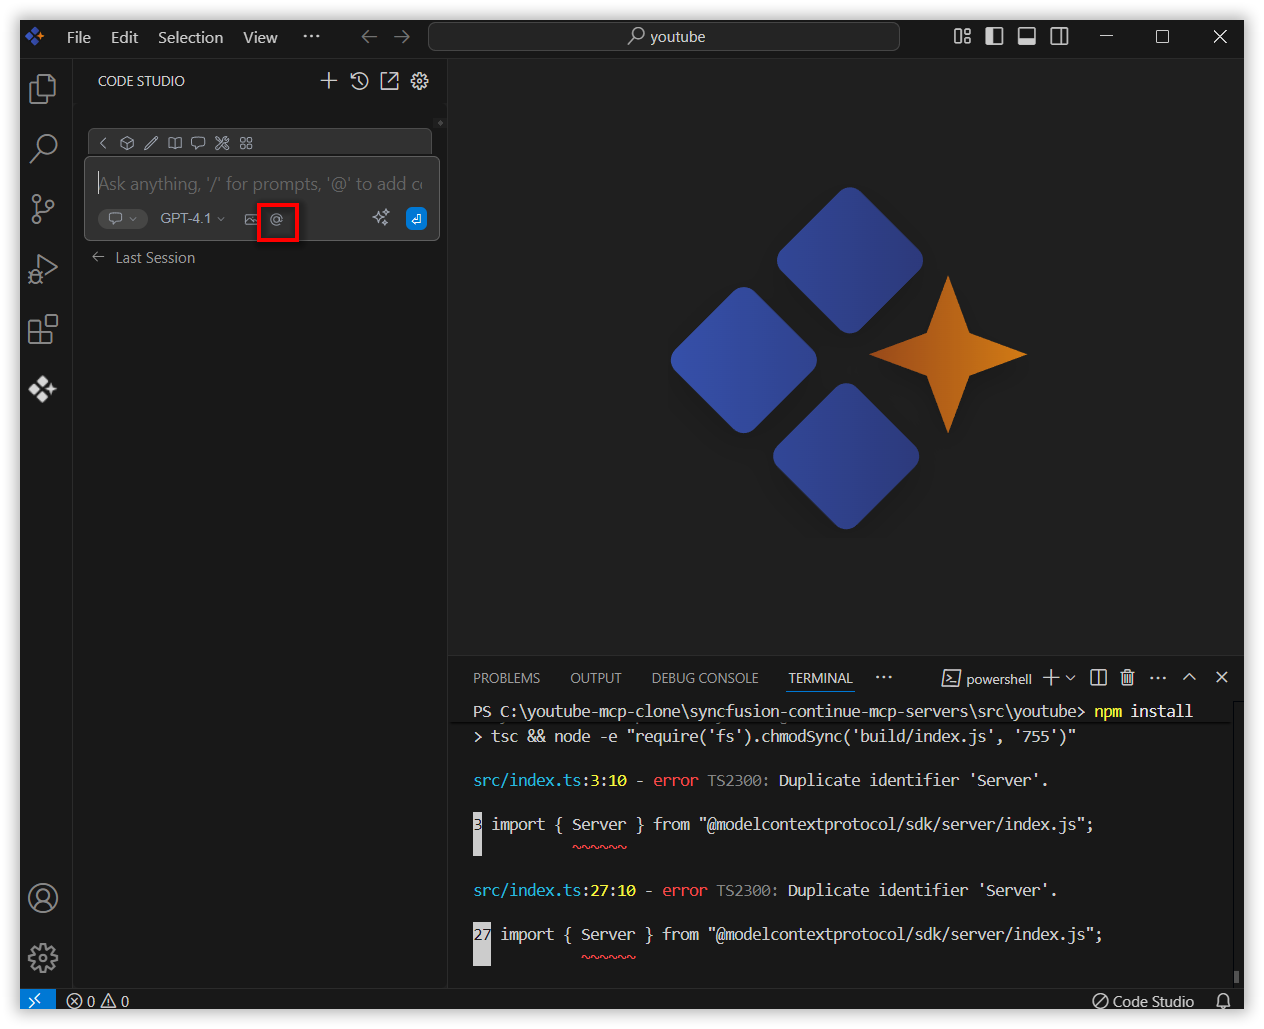Click the four-squares blocks icon
Image resolution: width=1264 pixels, height=1029 pixels.
246,143
